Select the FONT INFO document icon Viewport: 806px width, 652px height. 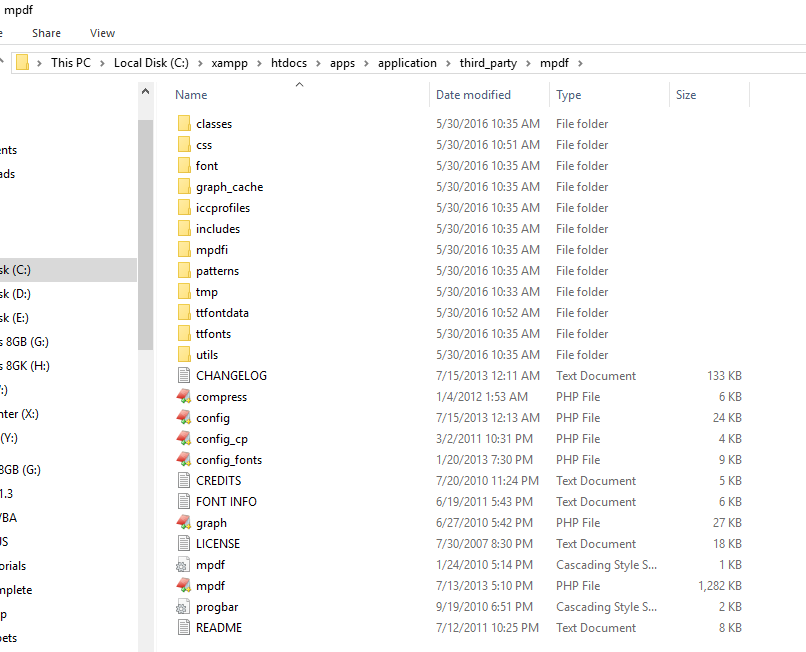point(184,502)
